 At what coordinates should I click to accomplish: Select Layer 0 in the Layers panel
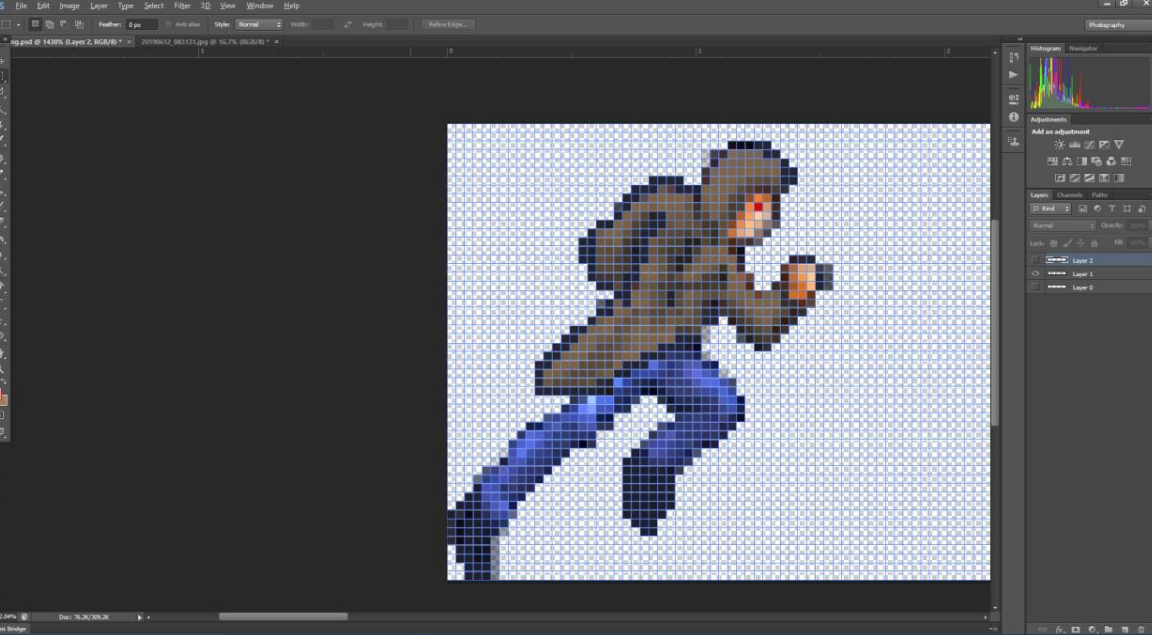pyautogui.click(x=1090, y=287)
